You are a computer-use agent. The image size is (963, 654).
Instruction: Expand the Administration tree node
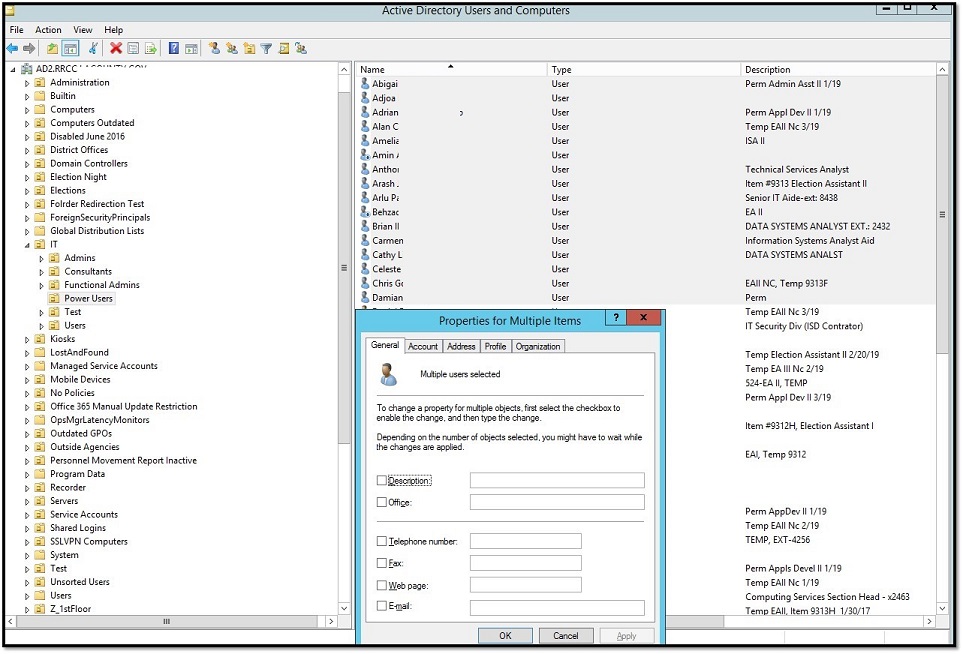27,83
